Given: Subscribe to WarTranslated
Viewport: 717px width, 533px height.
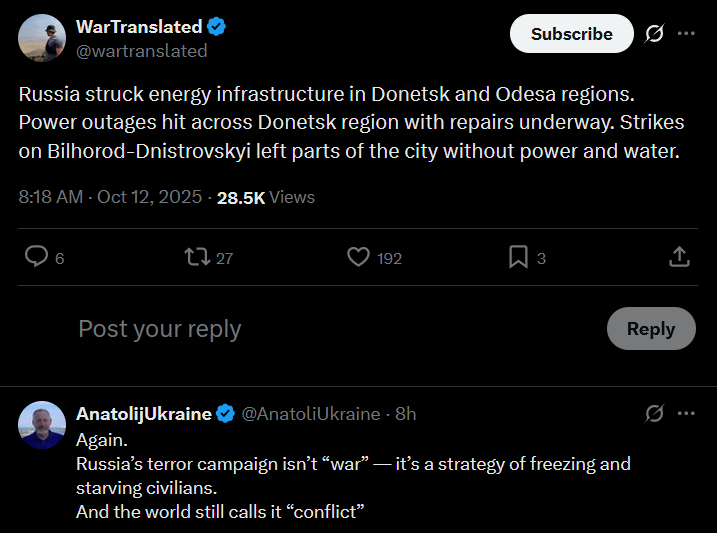Looking at the screenshot, I should 572,33.
